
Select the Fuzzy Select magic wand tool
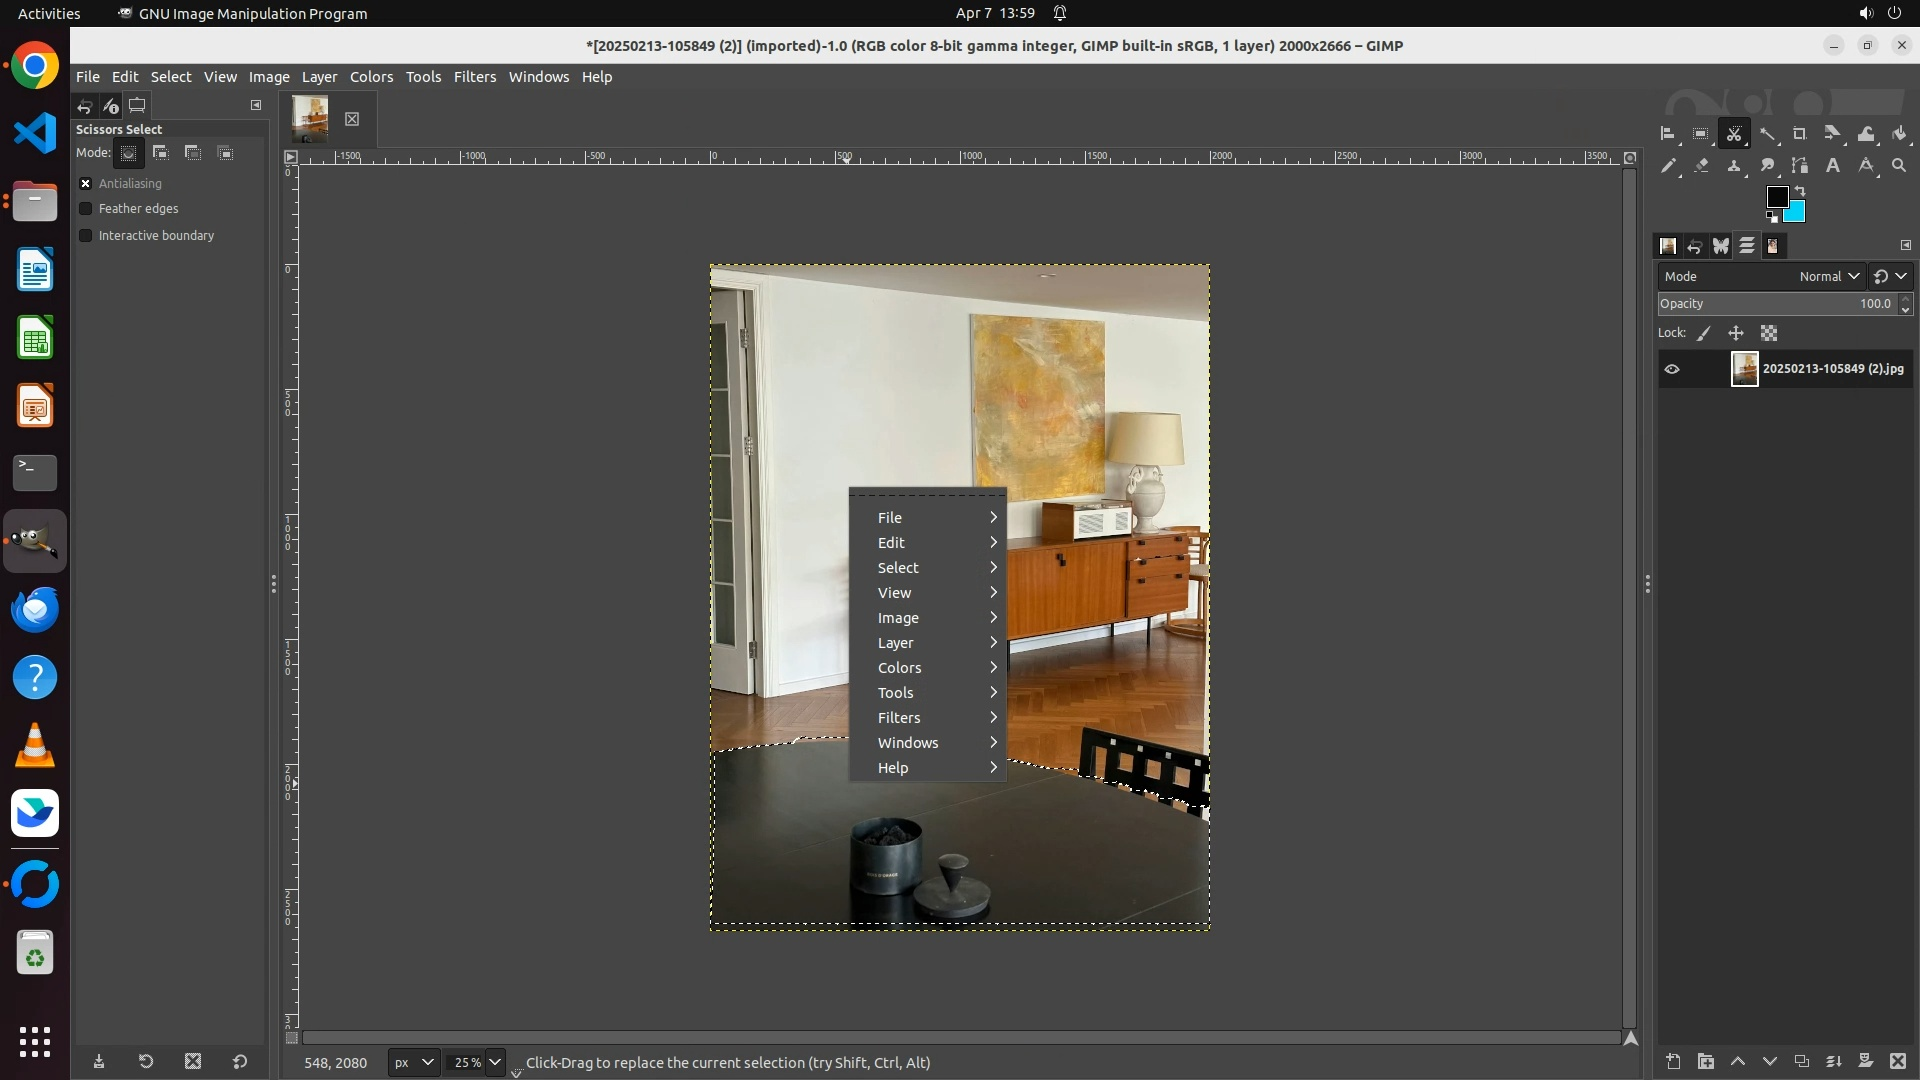[1767, 134]
